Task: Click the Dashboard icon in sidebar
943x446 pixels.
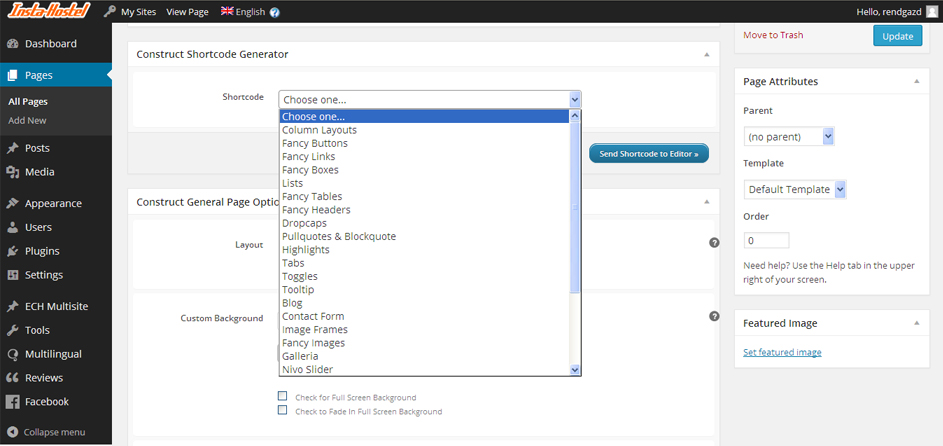Action: 13,44
